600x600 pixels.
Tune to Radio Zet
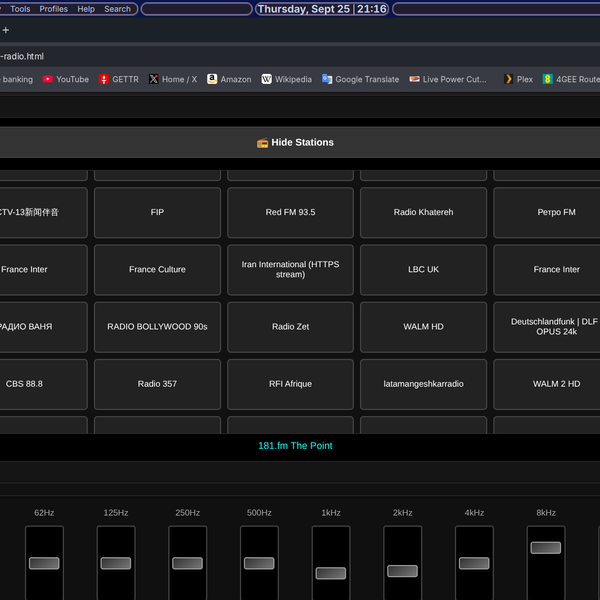[290, 327]
